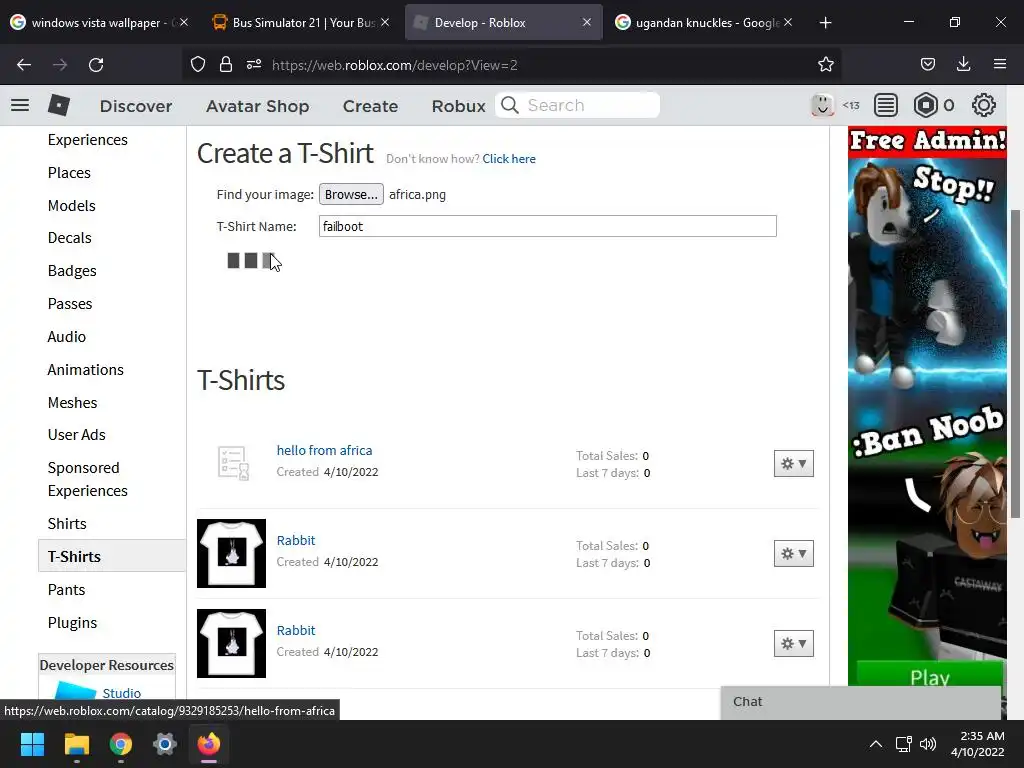
Task: Open gear dropdown for the second Rabbit shirt
Action: tap(793, 644)
